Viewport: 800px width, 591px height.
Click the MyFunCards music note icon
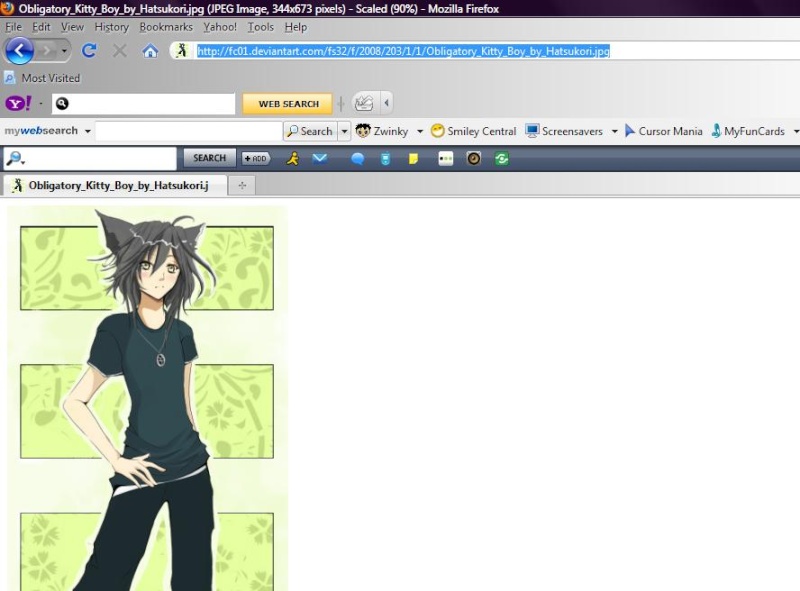[716, 131]
